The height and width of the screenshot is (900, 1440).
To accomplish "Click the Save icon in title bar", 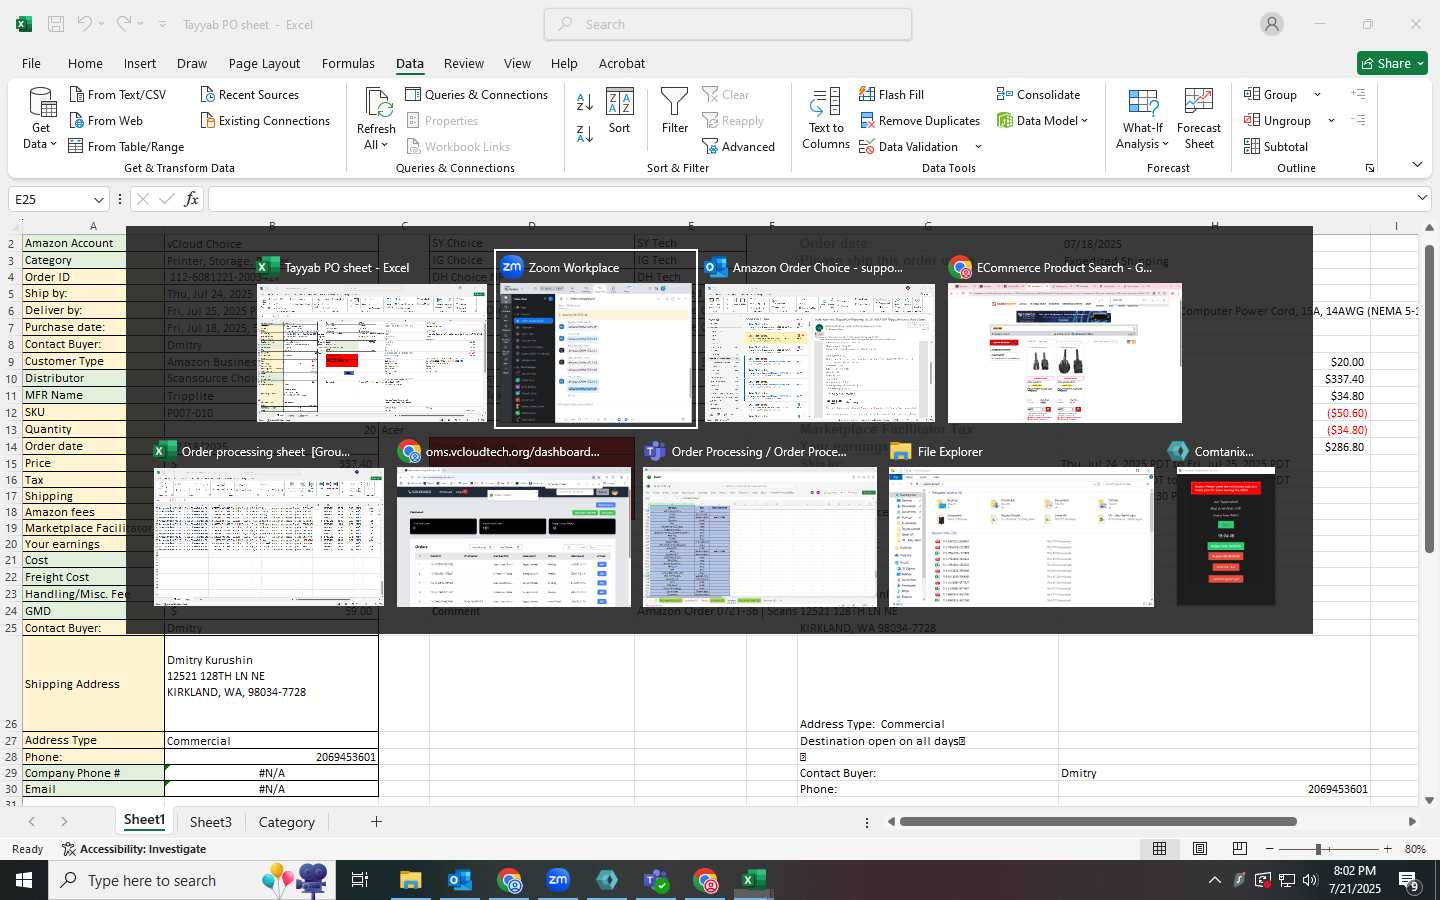I will tap(56, 24).
